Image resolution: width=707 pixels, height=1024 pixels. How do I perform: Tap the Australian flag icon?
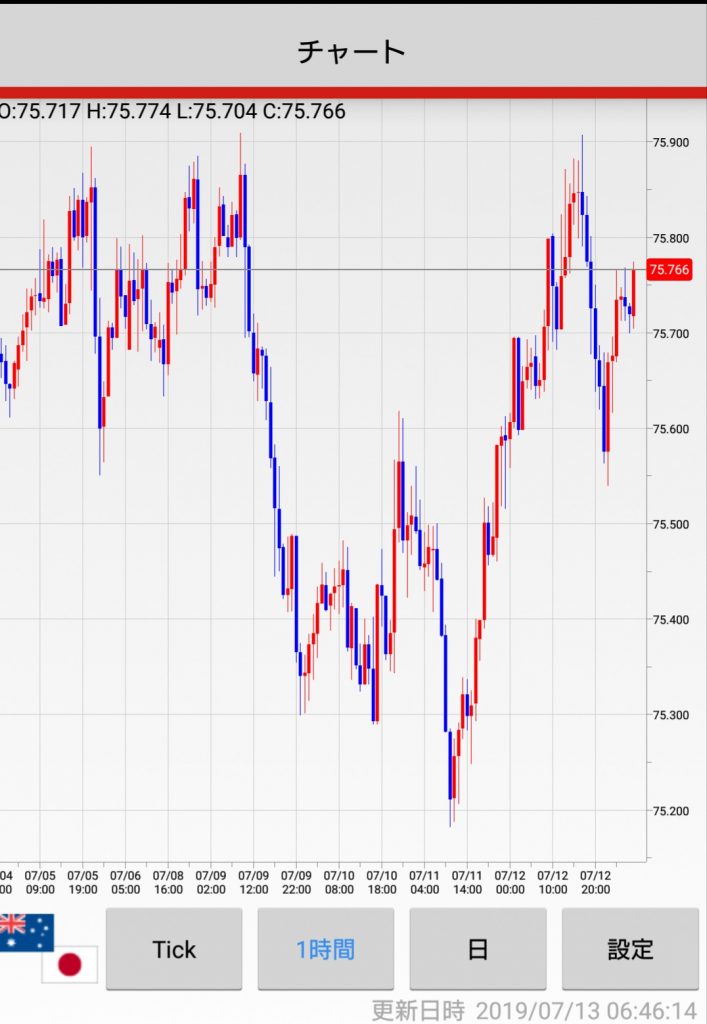(x=26, y=931)
